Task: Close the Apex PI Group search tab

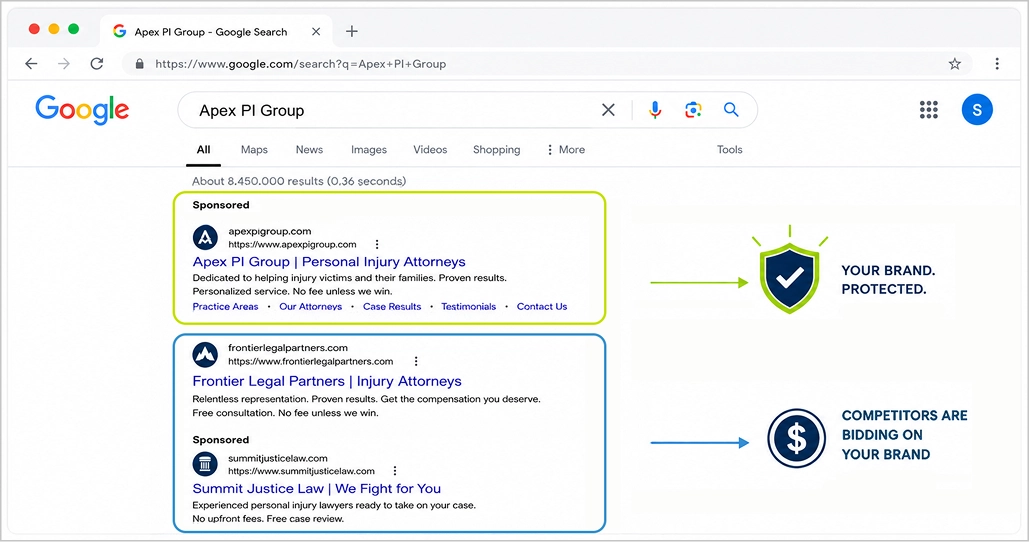Action: (316, 31)
